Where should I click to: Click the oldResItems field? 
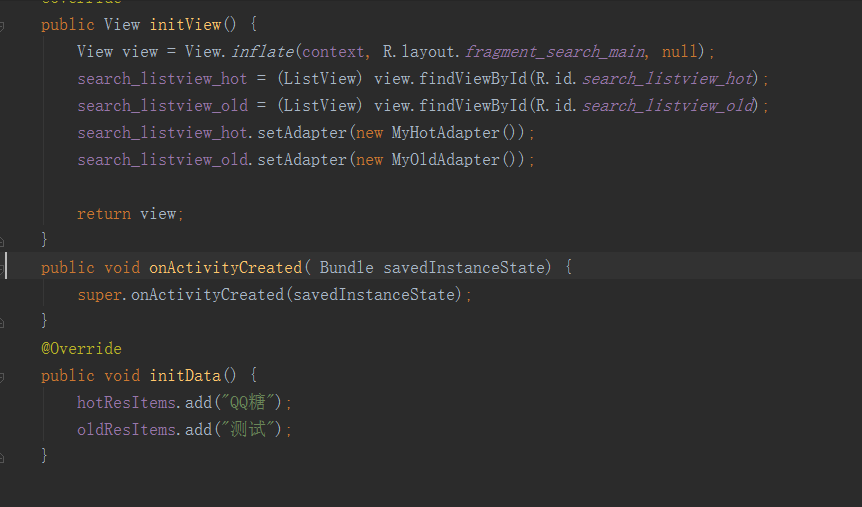click(x=126, y=429)
